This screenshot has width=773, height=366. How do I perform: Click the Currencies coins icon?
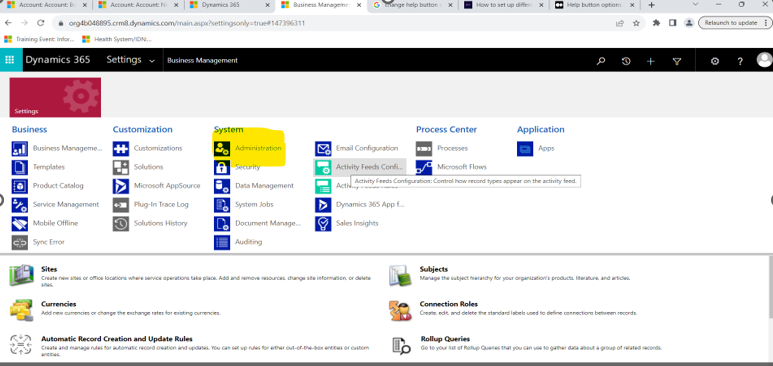point(21,310)
